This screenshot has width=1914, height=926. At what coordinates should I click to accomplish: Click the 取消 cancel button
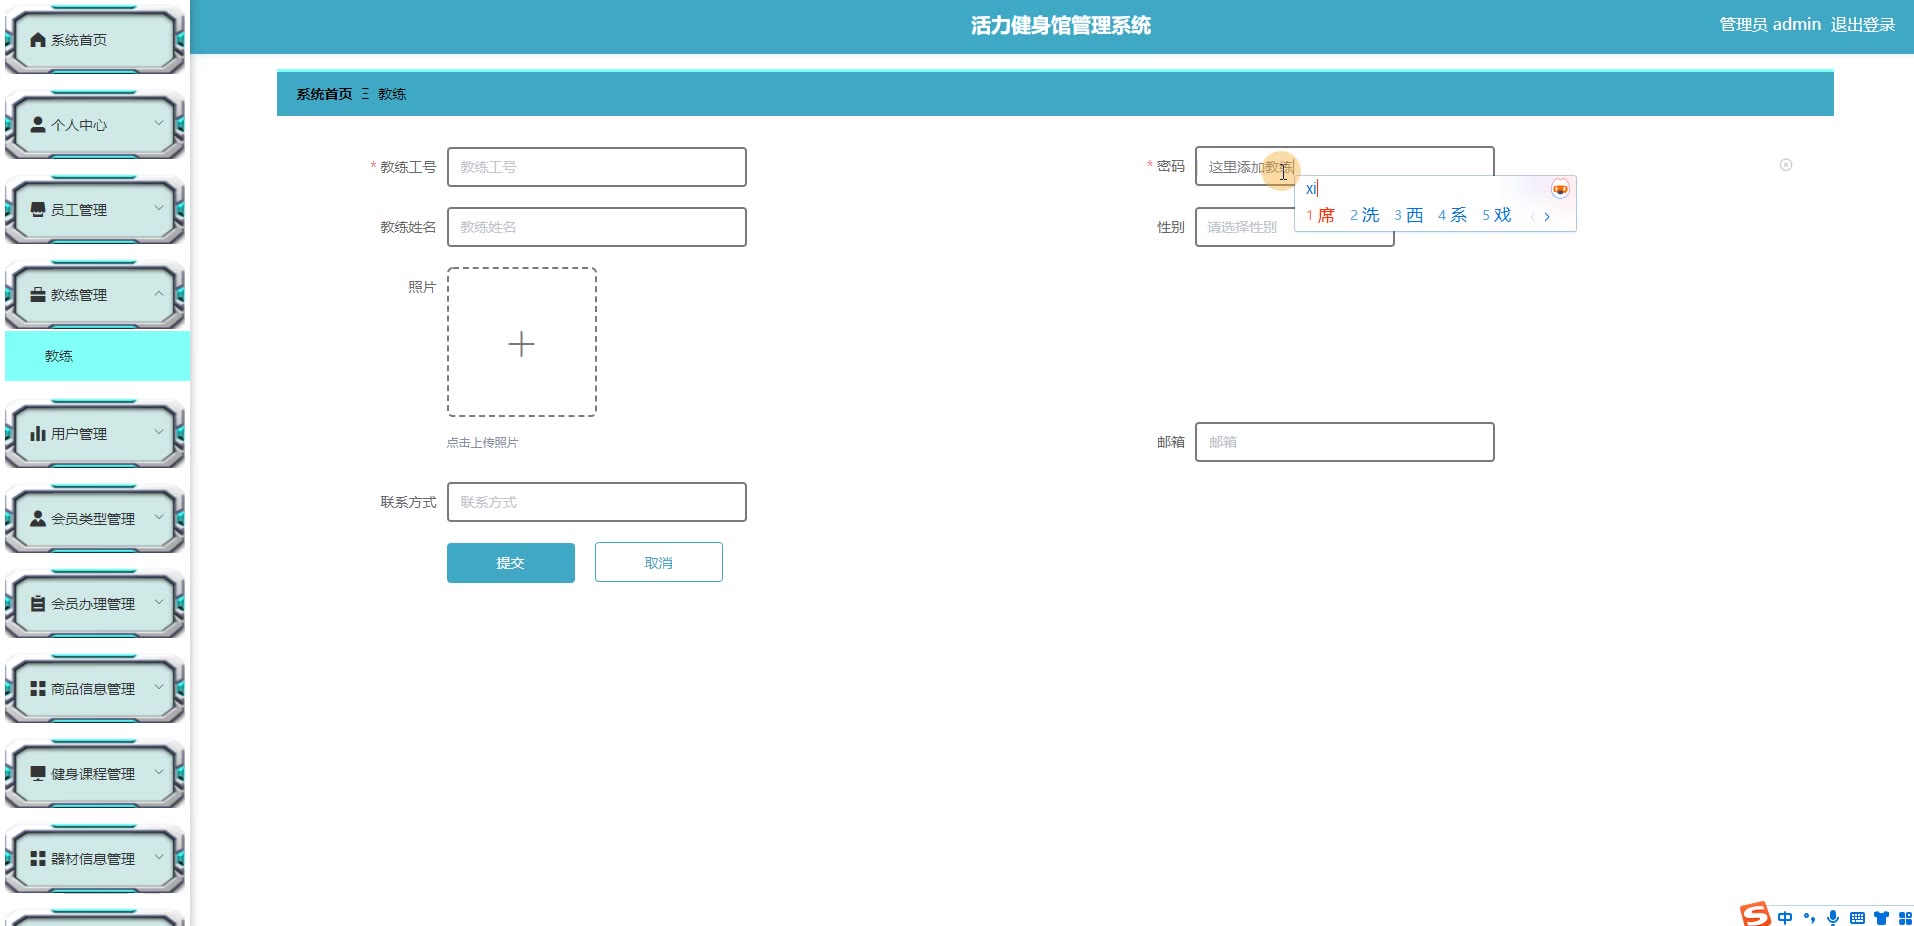coord(659,563)
